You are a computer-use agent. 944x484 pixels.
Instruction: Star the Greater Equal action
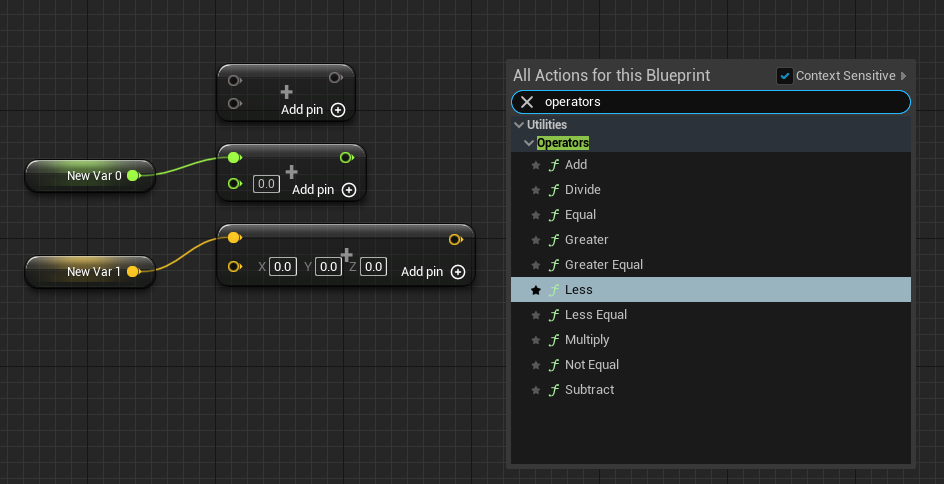[536, 265]
